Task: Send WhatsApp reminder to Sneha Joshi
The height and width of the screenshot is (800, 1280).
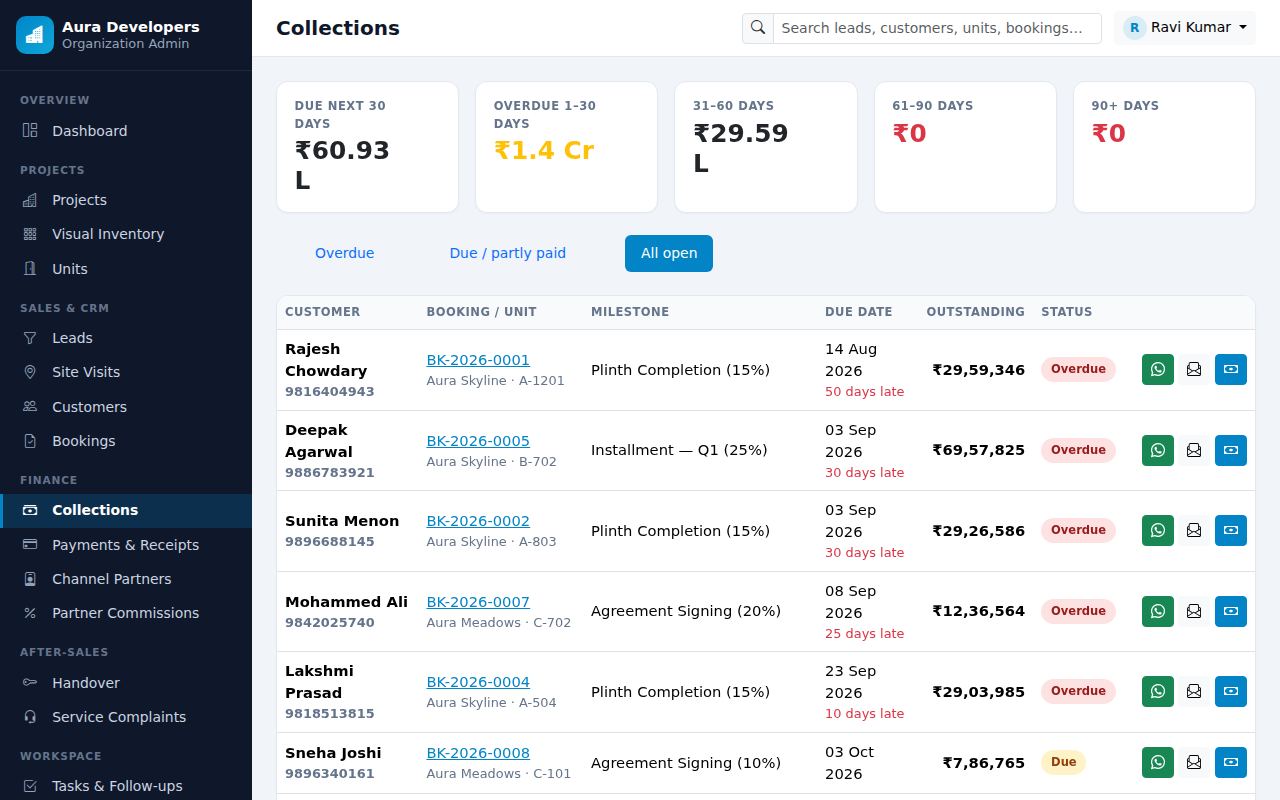Action: tap(1158, 762)
